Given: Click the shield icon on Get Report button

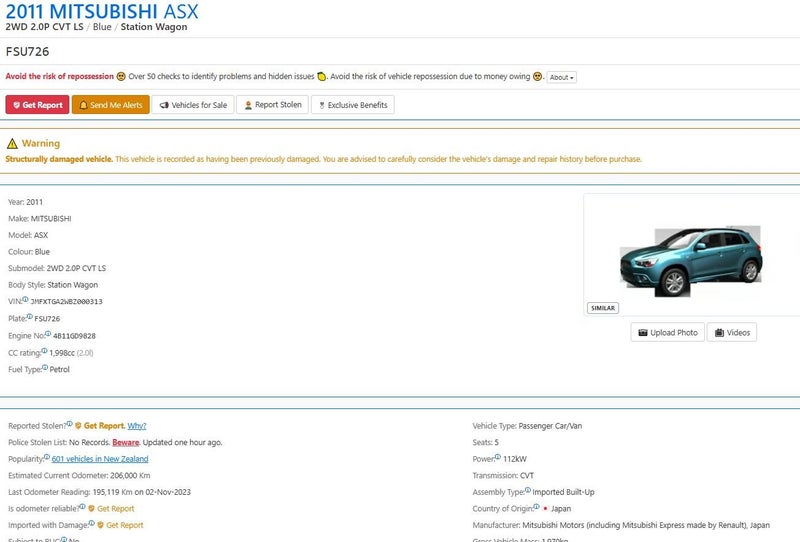Looking at the screenshot, I should tap(16, 105).
